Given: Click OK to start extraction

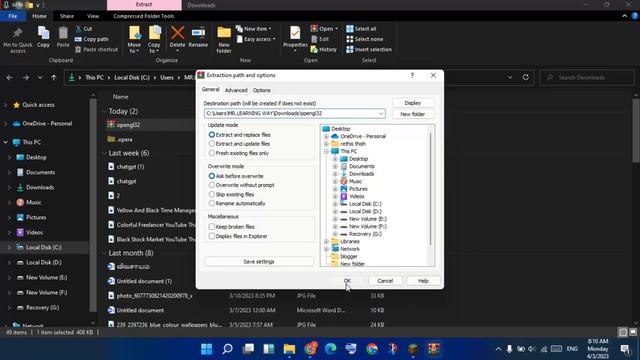Looking at the screenshot, I should point(347,281).
